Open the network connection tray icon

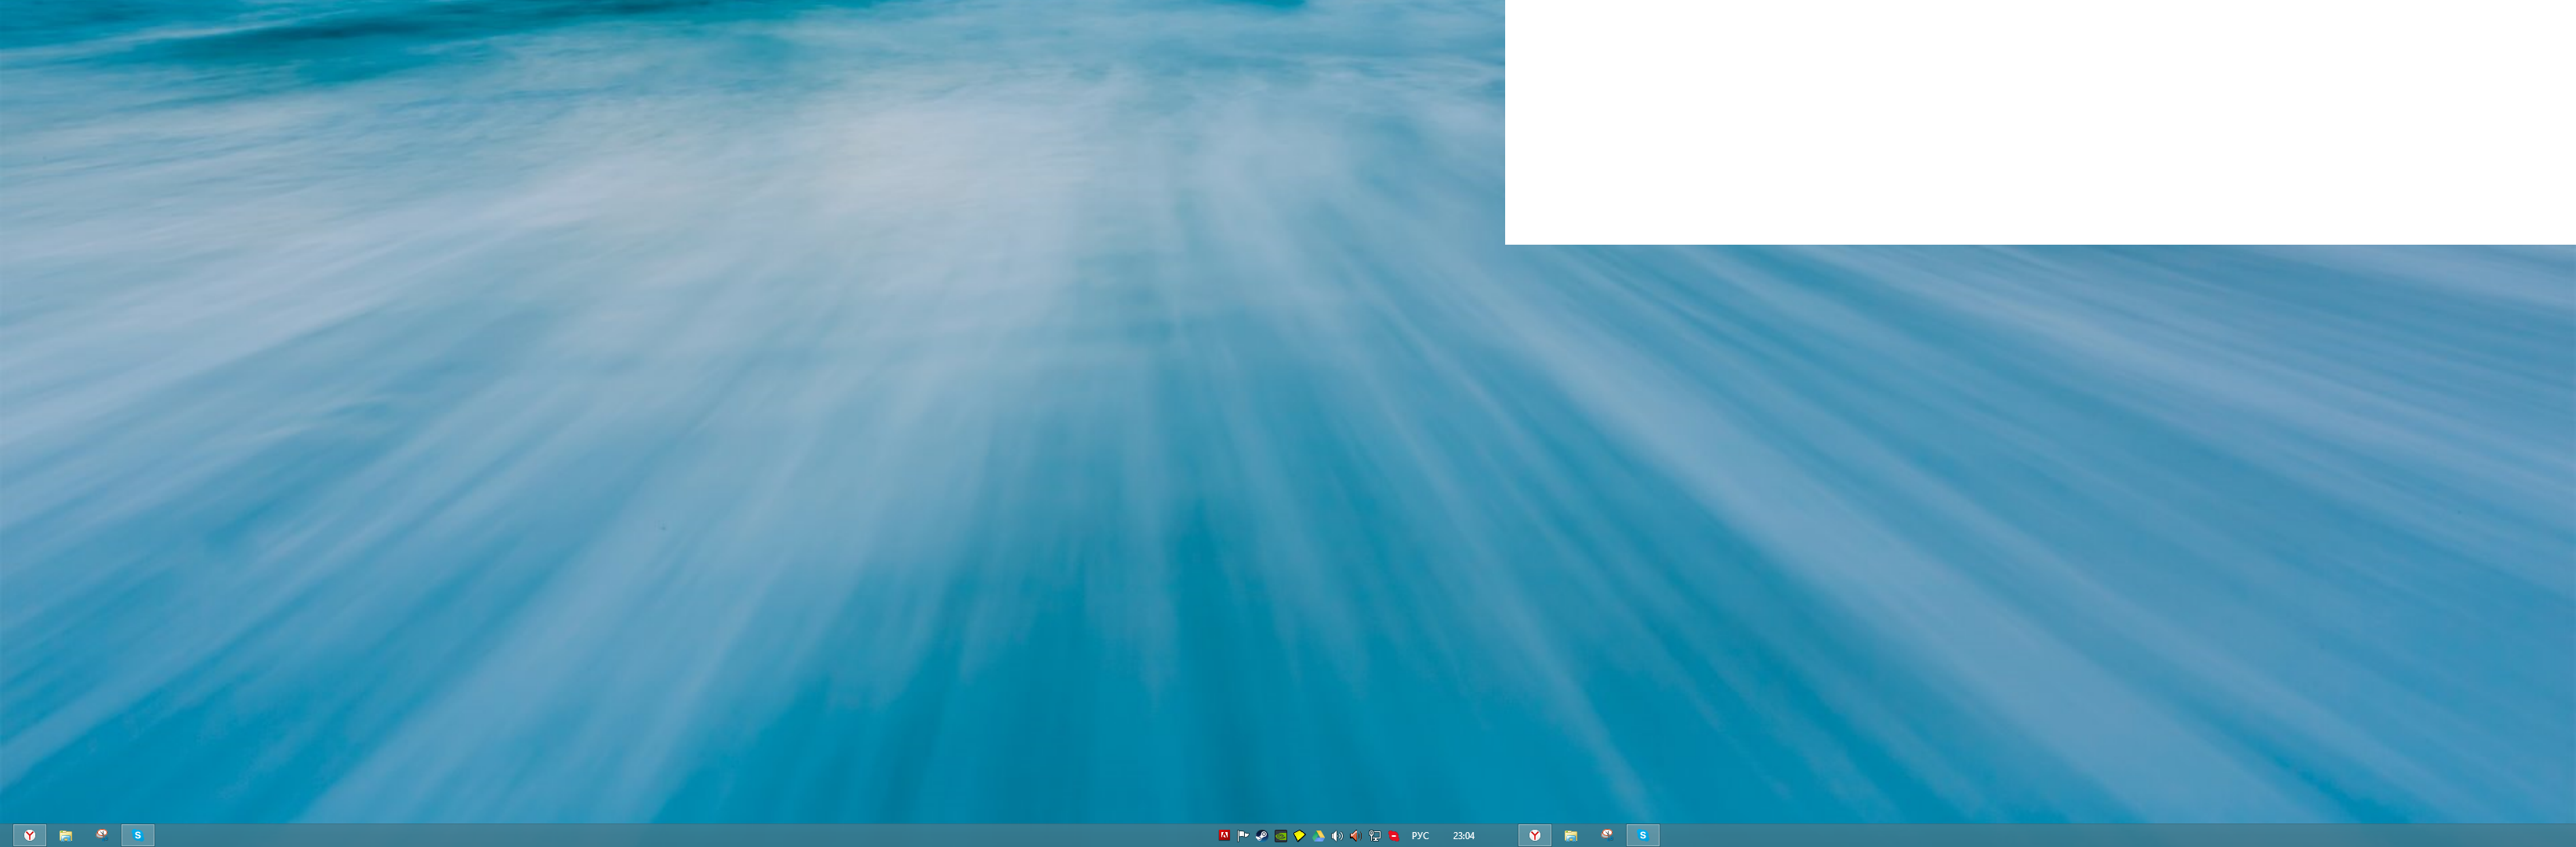point(1375,835)
